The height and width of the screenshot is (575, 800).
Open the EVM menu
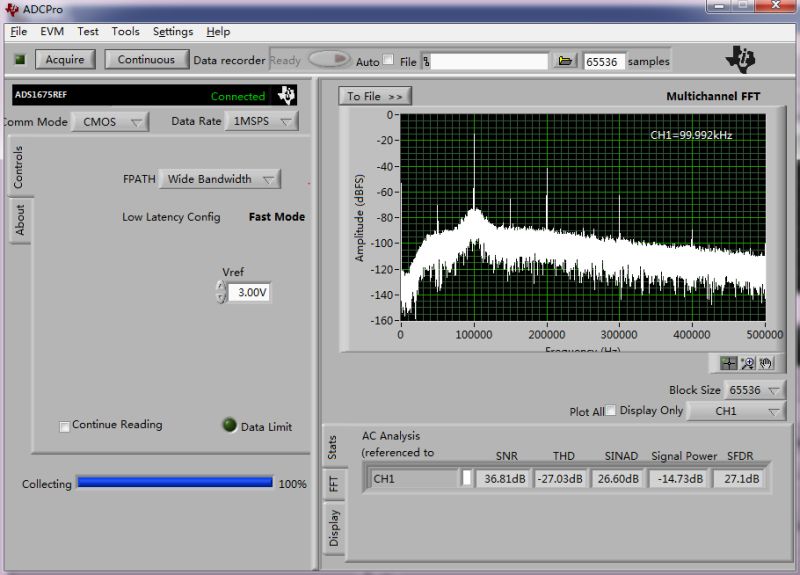(52, 32)
